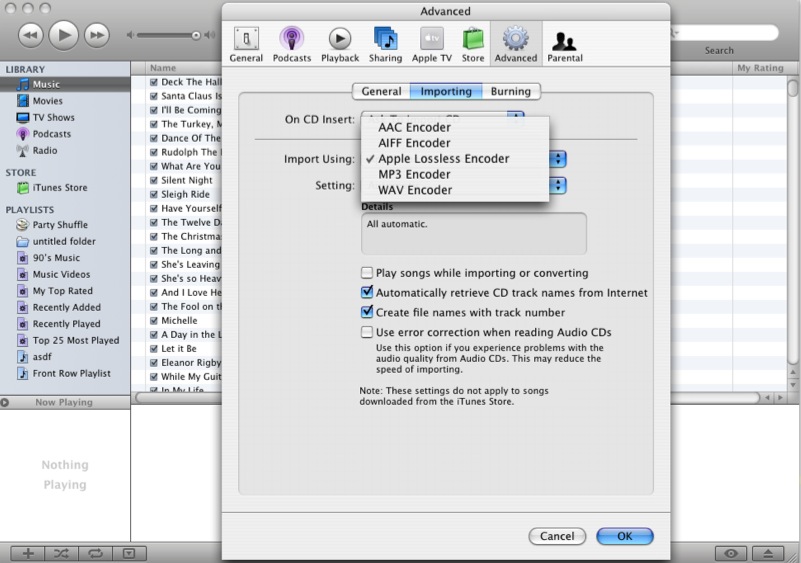The width and height of the screenshot is (801, 563).
Task: Uncheck Automatically retrieve CD track names
Action: pyautogui.click(x=367, y=293)
